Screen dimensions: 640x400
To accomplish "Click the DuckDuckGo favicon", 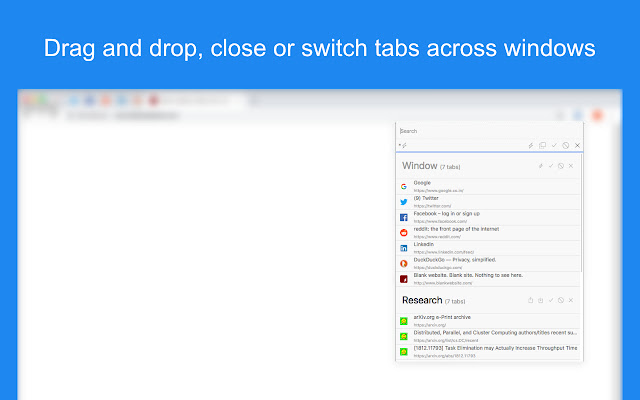I will (x=404, y=264).
